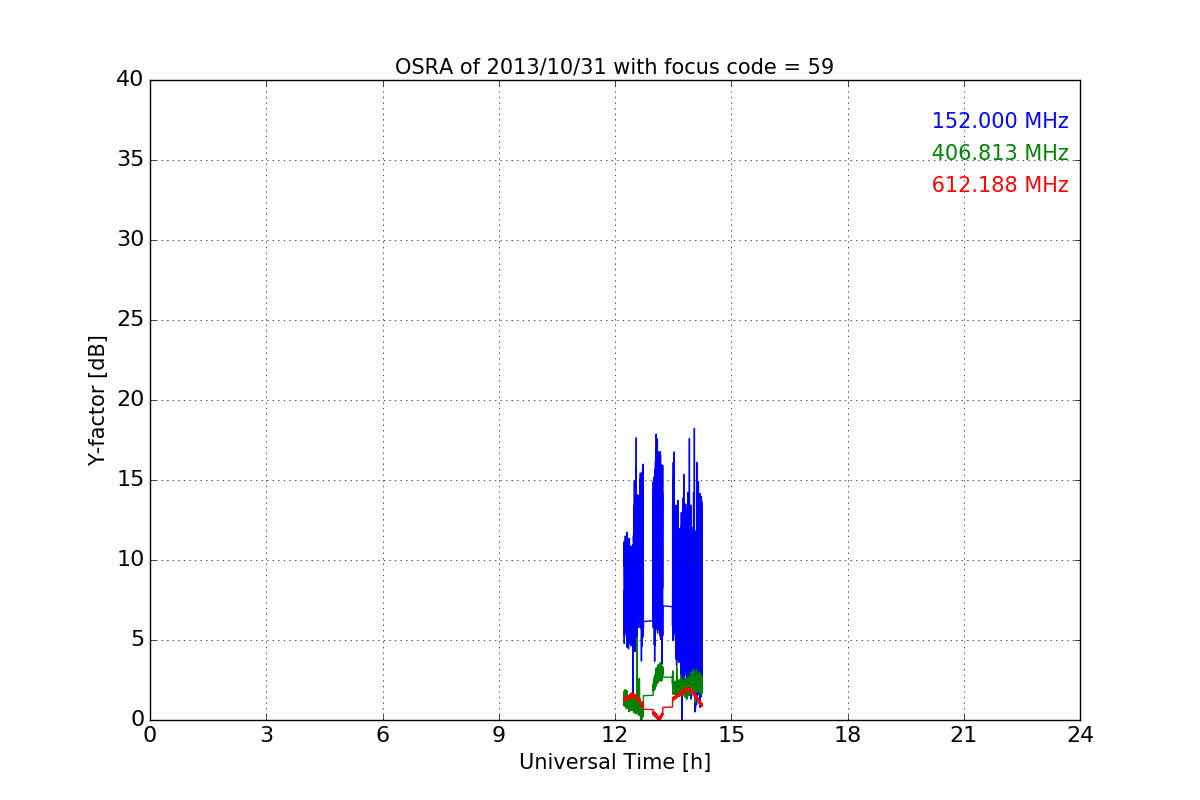
Task: Click y-axis tick label 35
Action: tap(130, 160)
